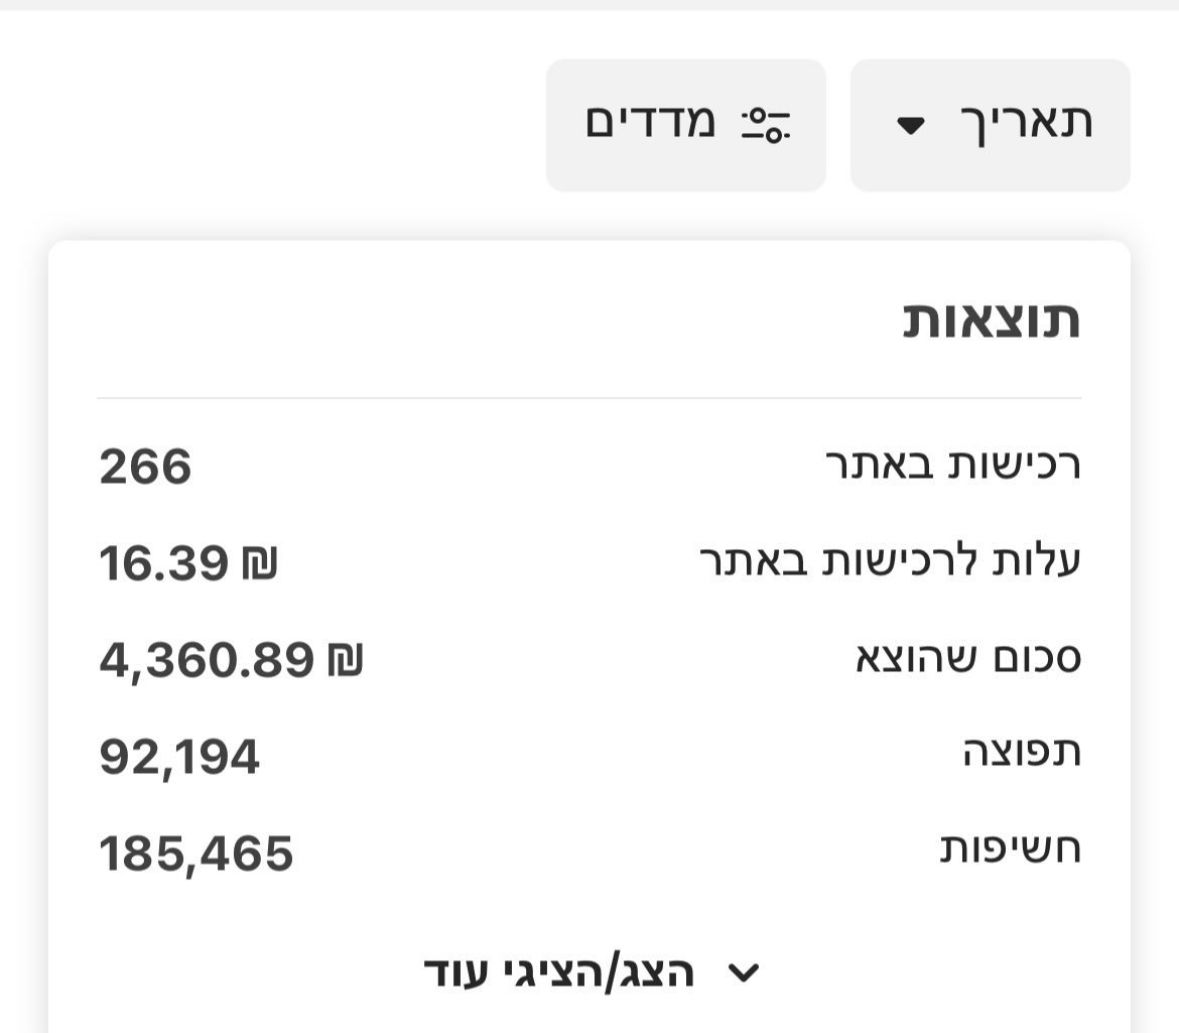The image size is (1179, 1033).
Task: Click the arrow beside תאריך
Action: (911, 126)
